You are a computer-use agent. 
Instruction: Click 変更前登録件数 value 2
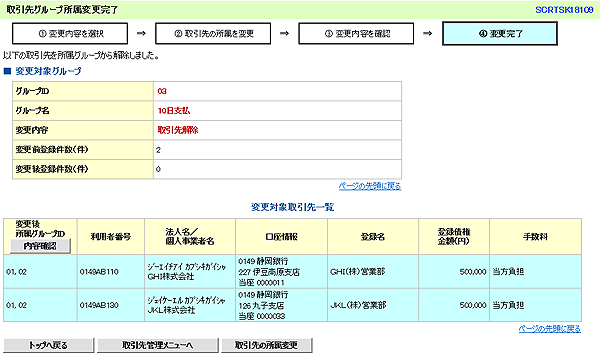(158, 150)
